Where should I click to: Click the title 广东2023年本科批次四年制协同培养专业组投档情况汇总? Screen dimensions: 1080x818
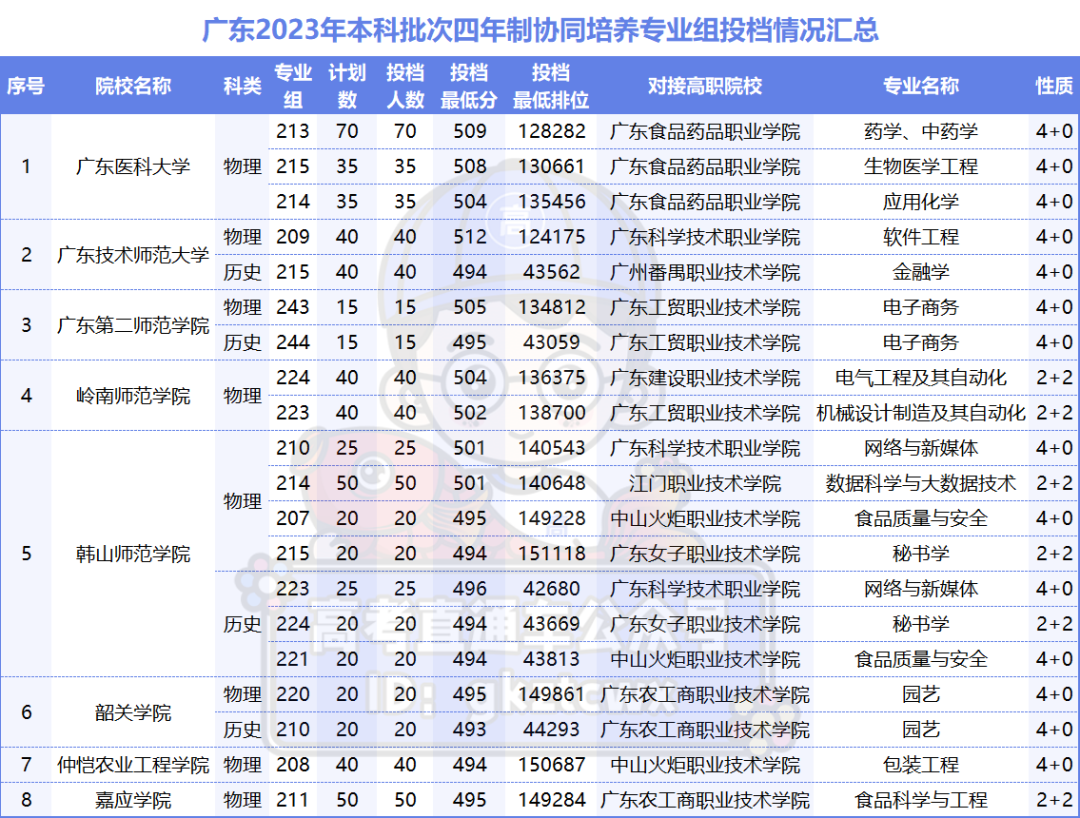click(x=540, y=30)
